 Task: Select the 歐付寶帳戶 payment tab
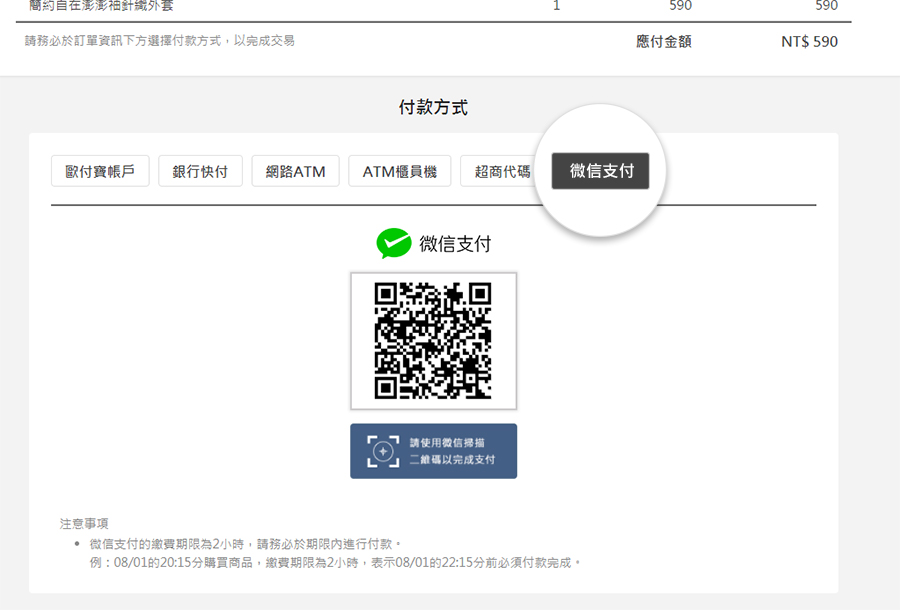coord(100,171)
